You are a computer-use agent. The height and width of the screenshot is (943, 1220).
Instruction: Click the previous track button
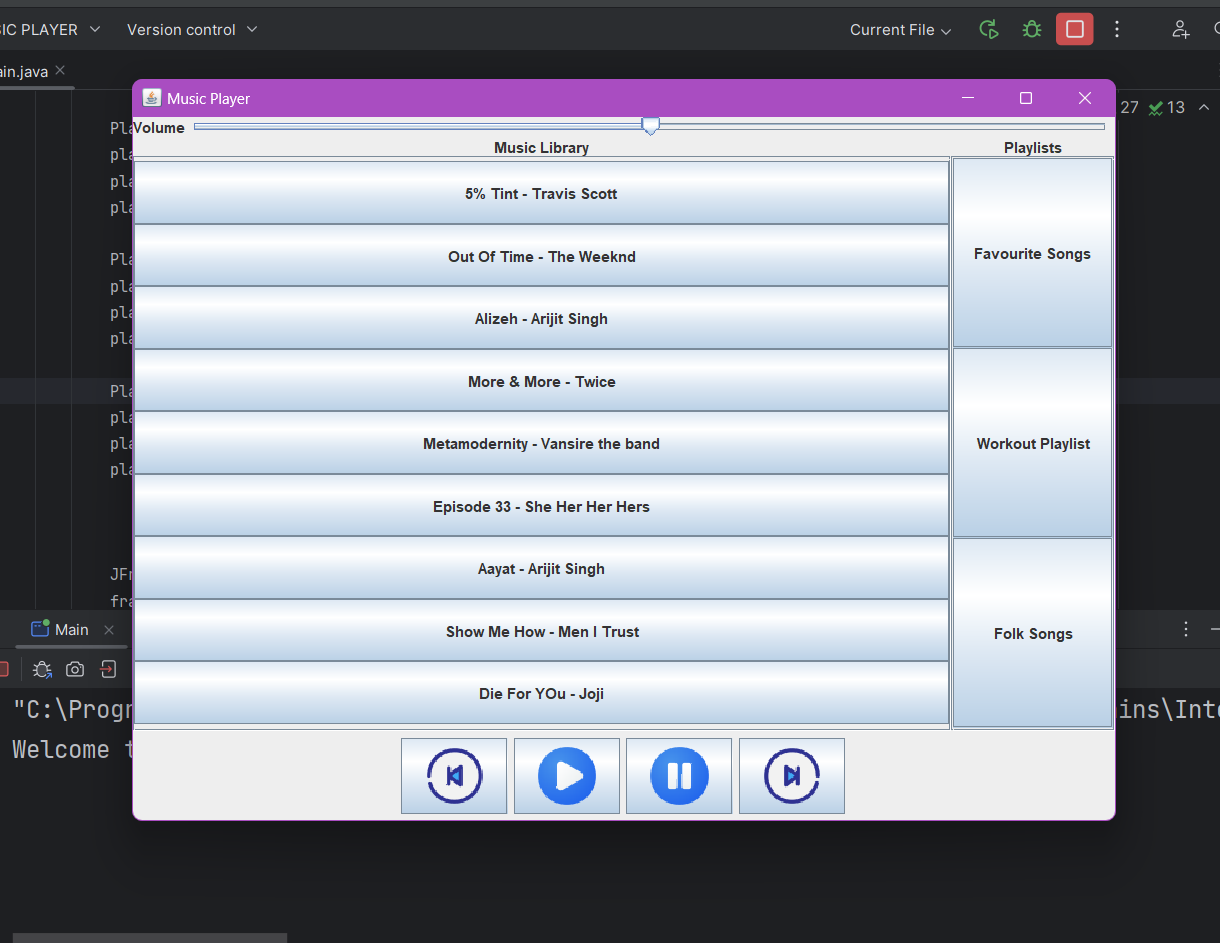pos(454,776)
